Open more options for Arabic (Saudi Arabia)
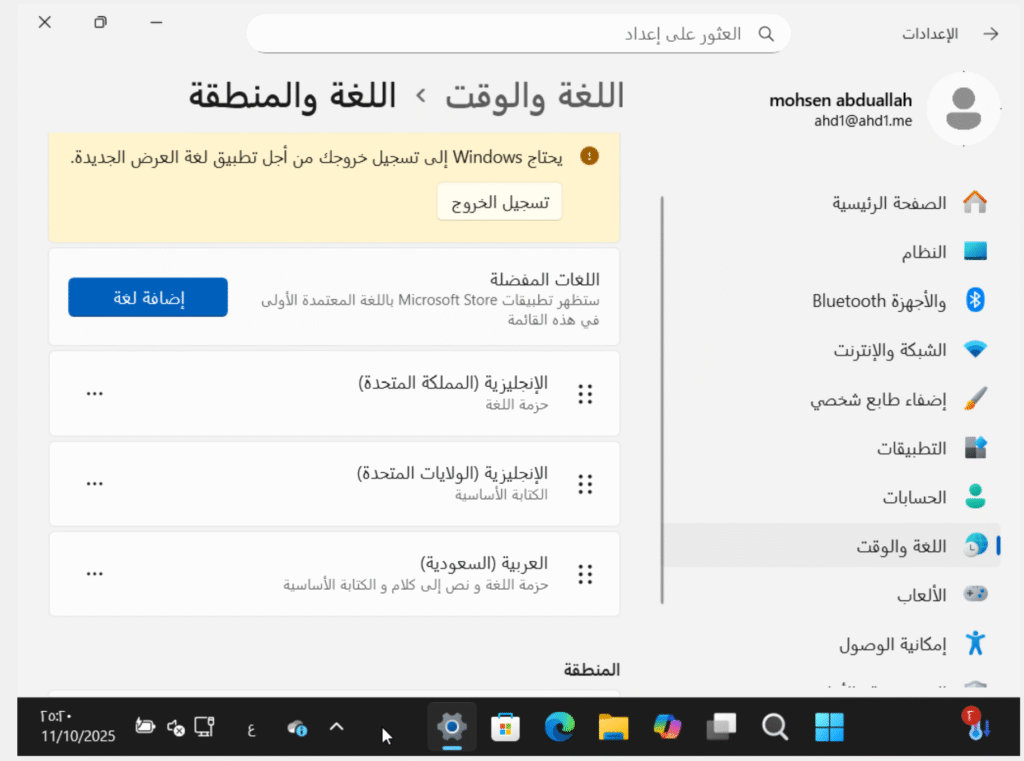The height and width of the screenshot is (761, 1024). [94, 574]
